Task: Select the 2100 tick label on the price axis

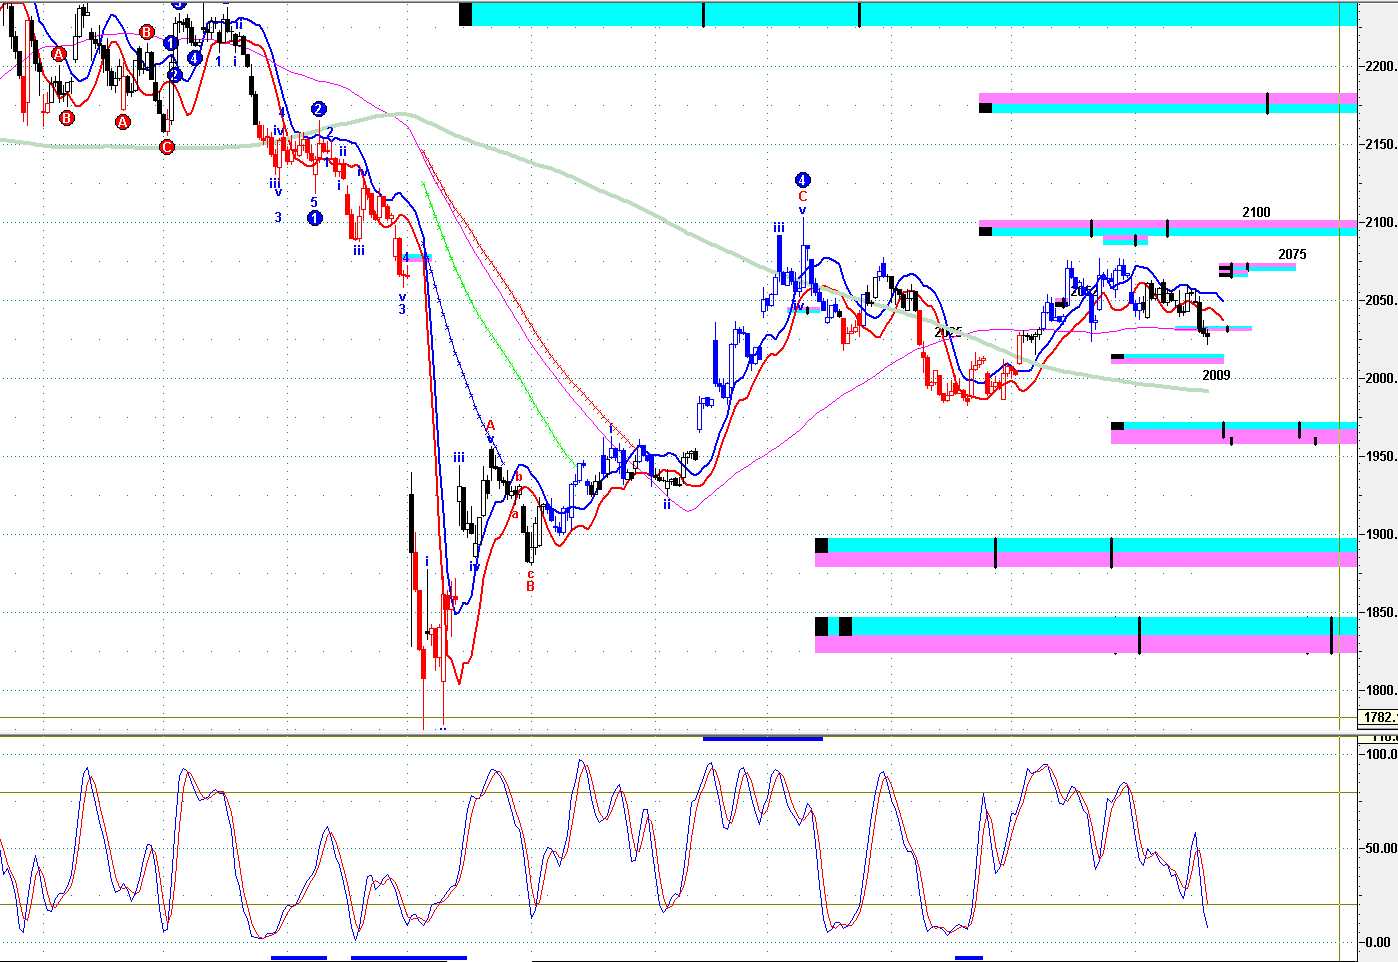Action: (1381, 223)
